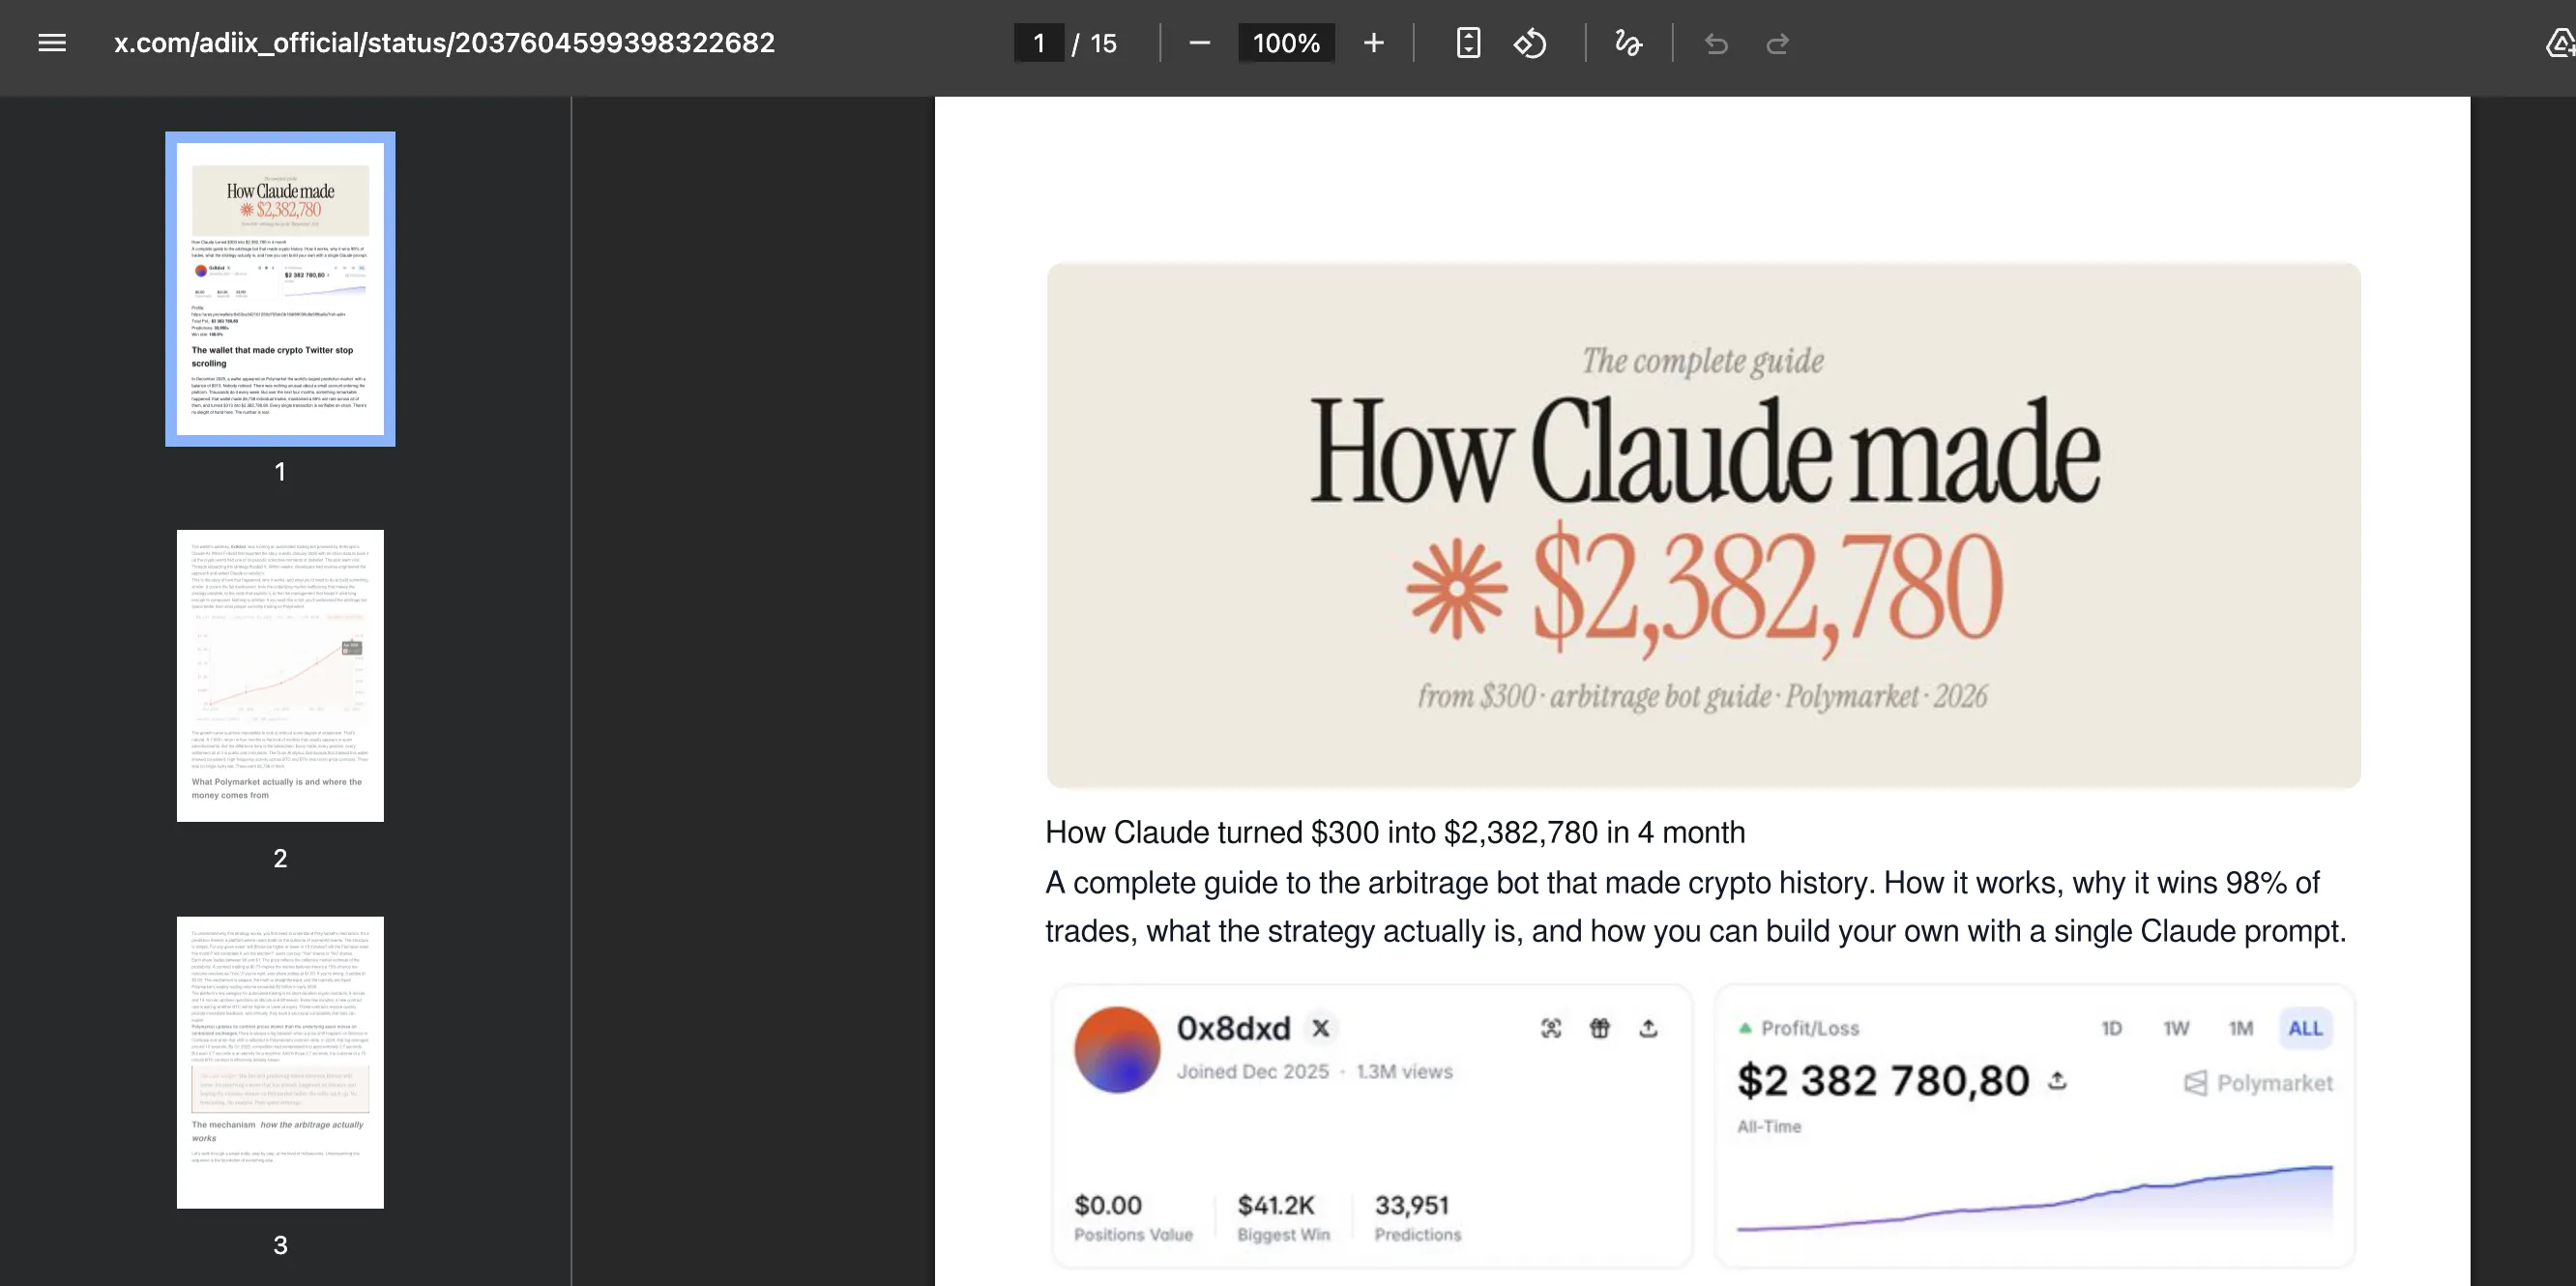Click the Polymarket logo label

coord(2258,1083)
